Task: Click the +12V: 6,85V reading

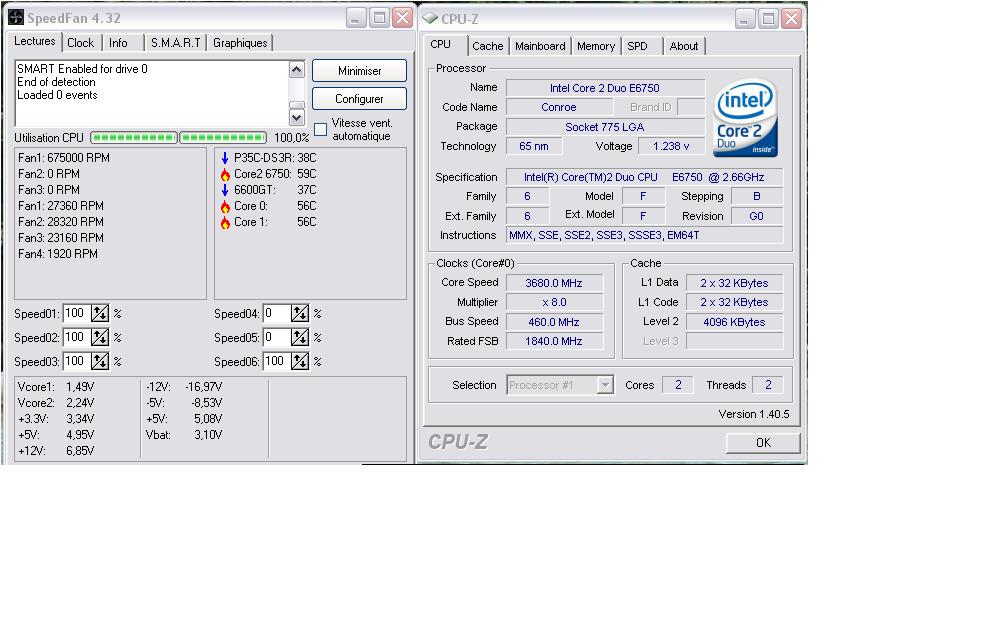Action: [x=56, y=451]
